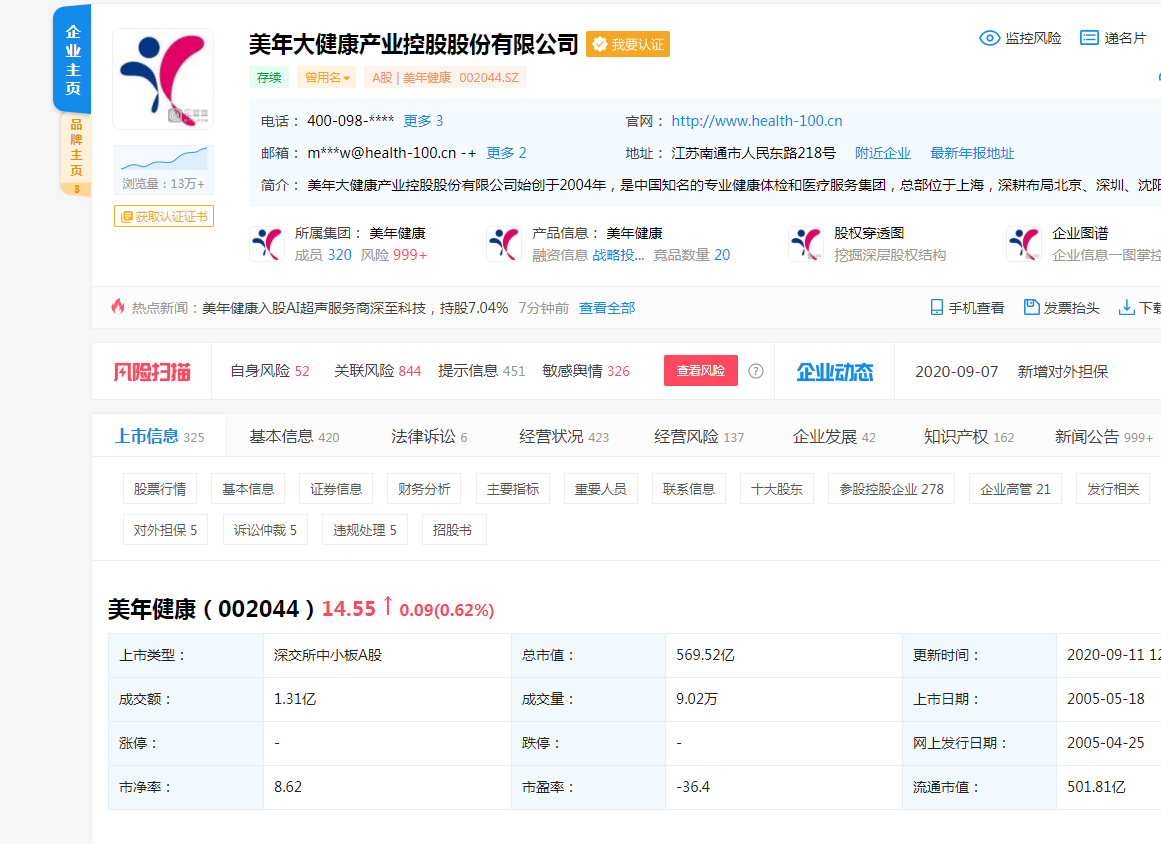
Task: Click 更多 3 next to phone
Action: [x=423, y=121]
